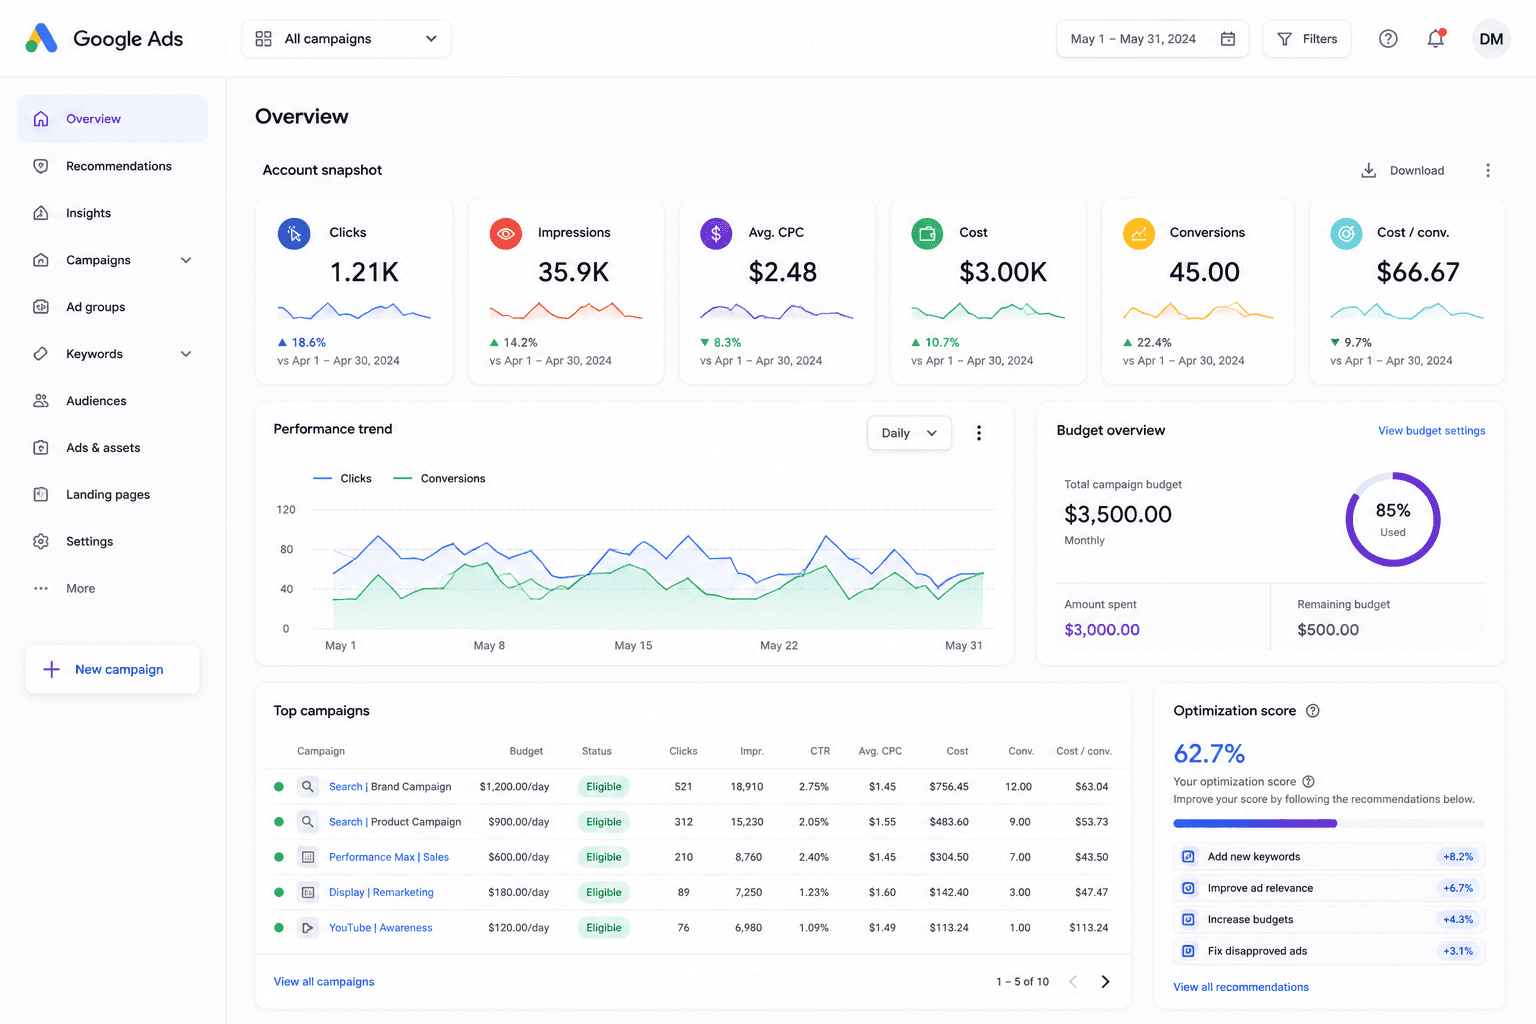Open the Daily interval dropdown

909,433
